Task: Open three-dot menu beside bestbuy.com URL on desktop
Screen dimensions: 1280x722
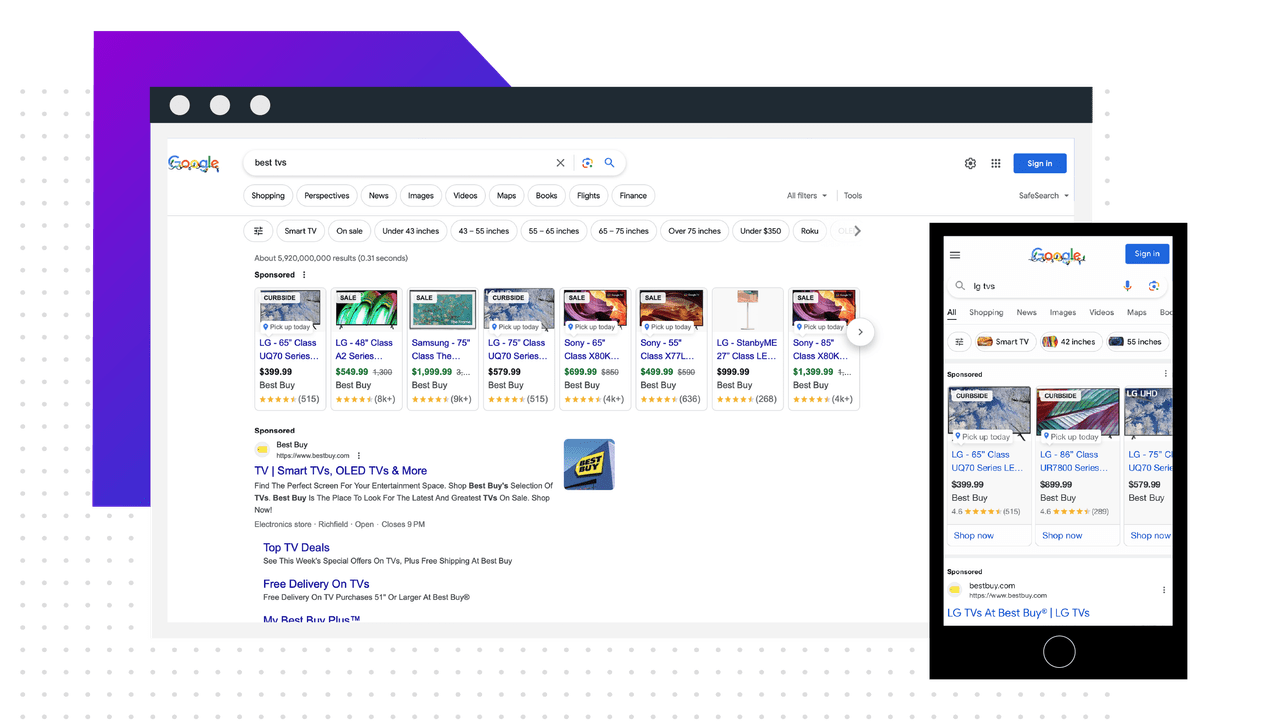Action: [x=359, y=456]
